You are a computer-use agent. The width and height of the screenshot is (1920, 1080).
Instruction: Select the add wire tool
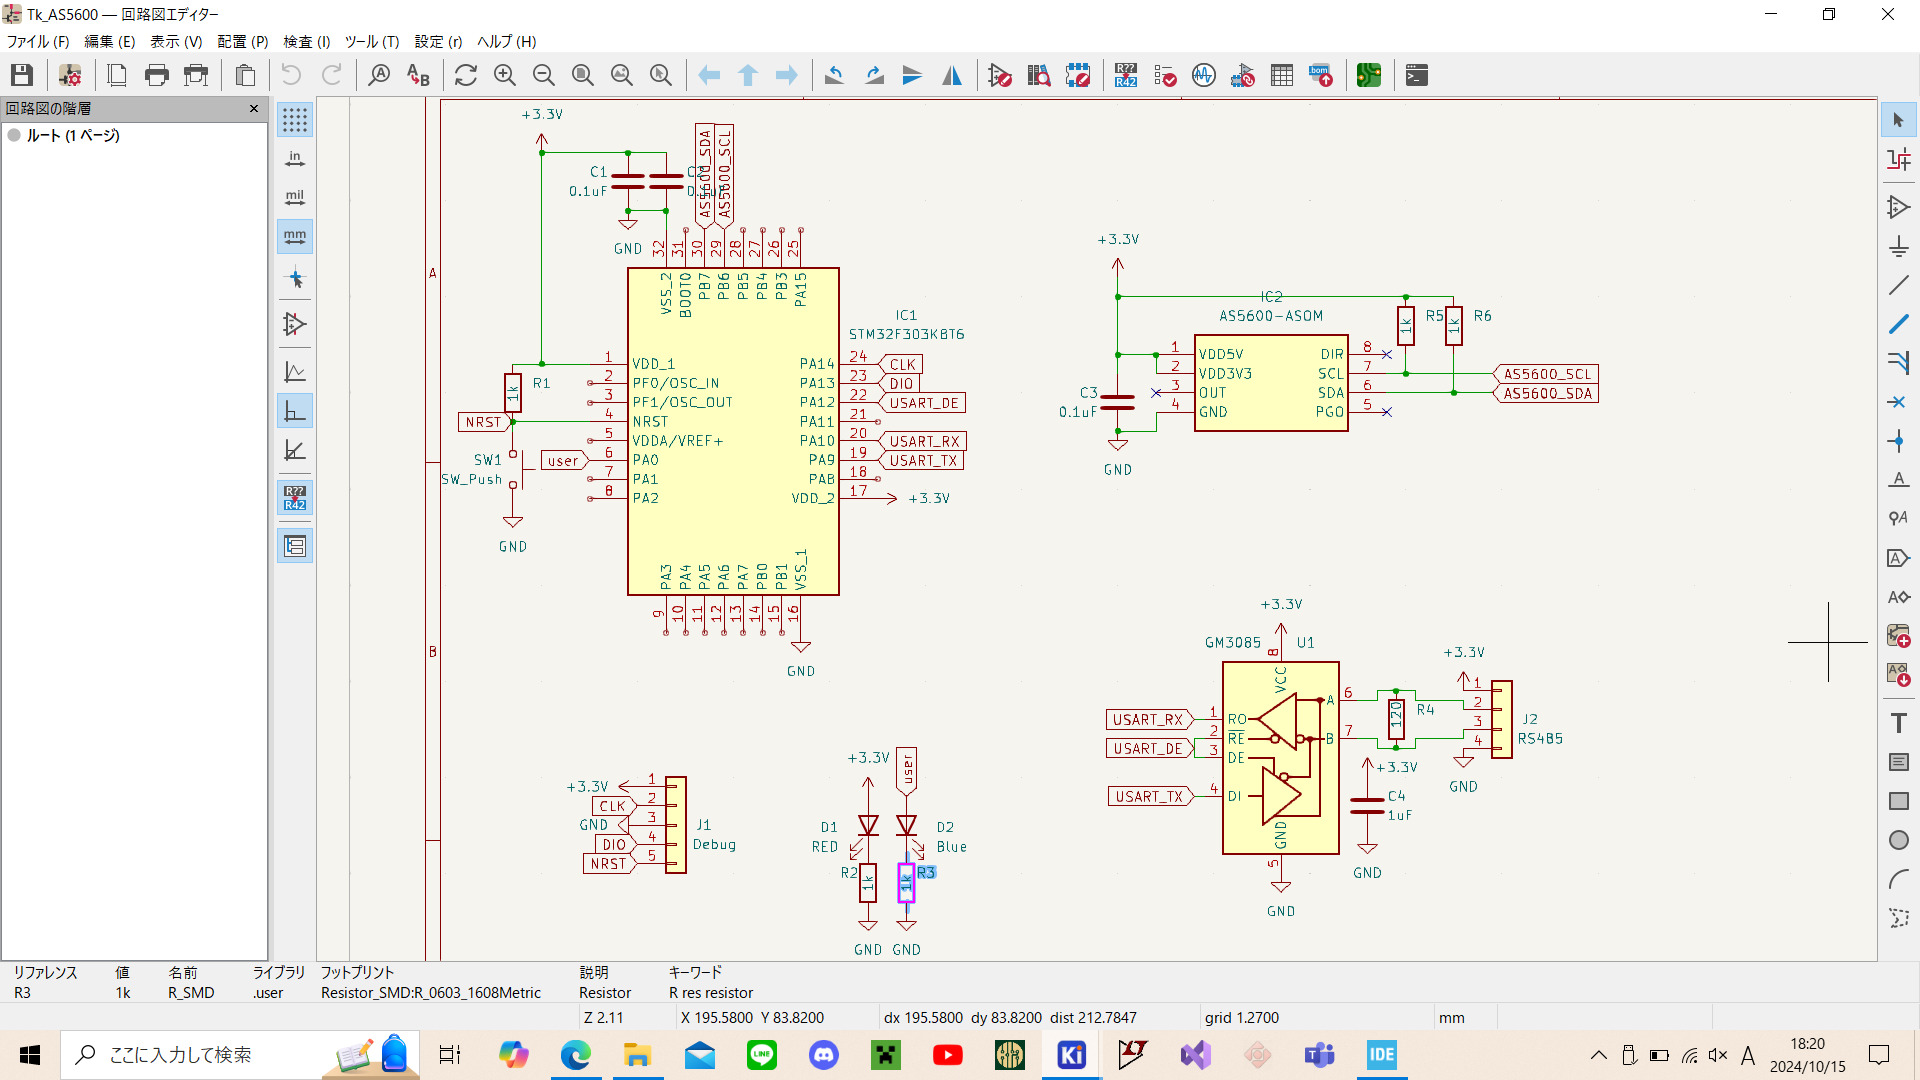tap(1898, 285)
